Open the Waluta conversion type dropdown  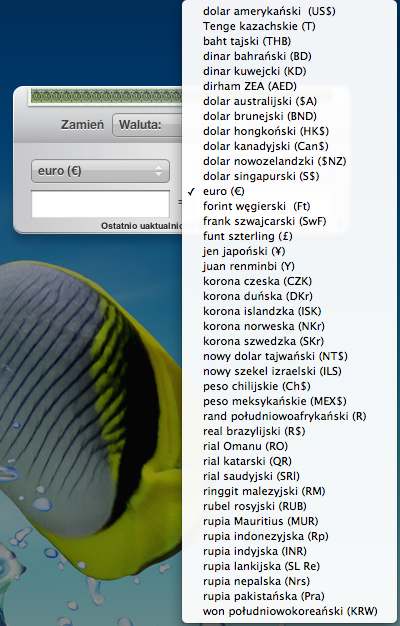pos(147,125)
